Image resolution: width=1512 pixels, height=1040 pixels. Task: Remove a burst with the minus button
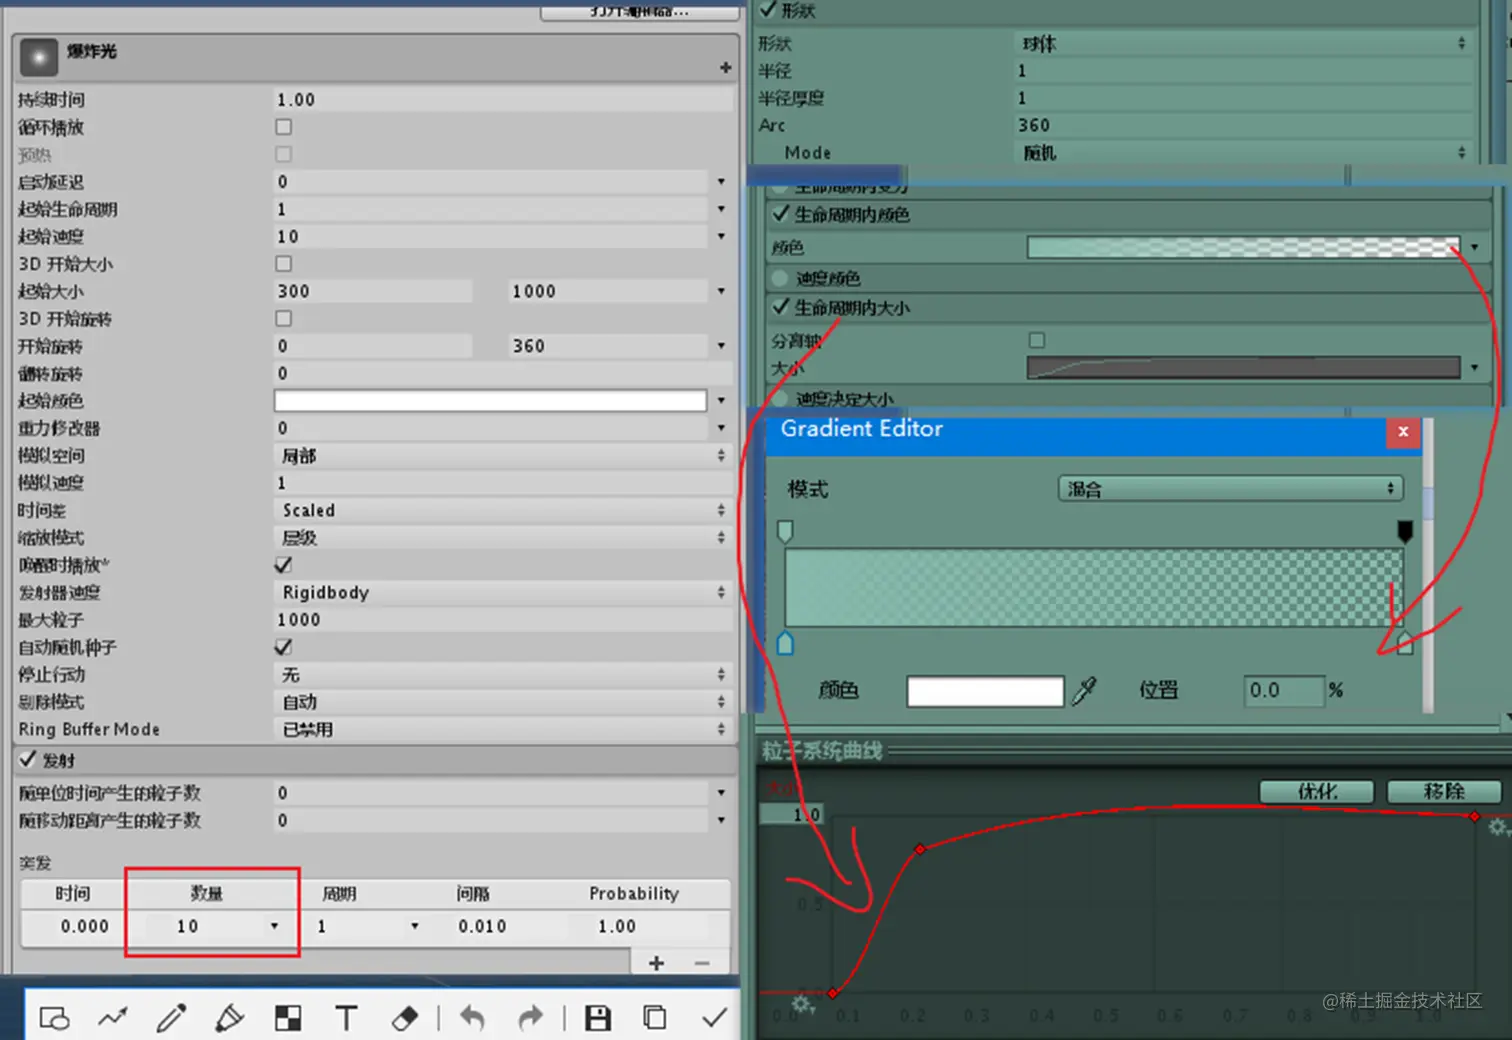click(702, 963)
